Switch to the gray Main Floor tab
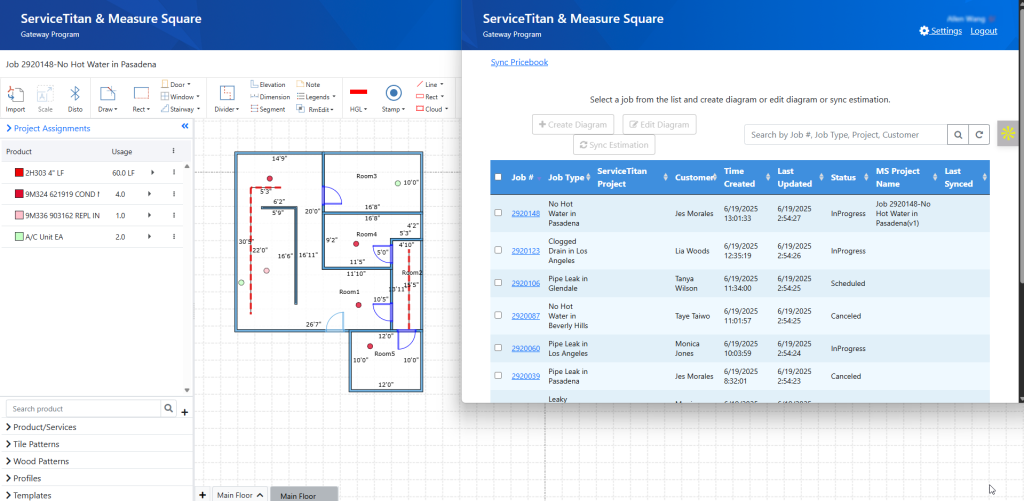This screenshot has width=1024, height=501. (304, 496)
